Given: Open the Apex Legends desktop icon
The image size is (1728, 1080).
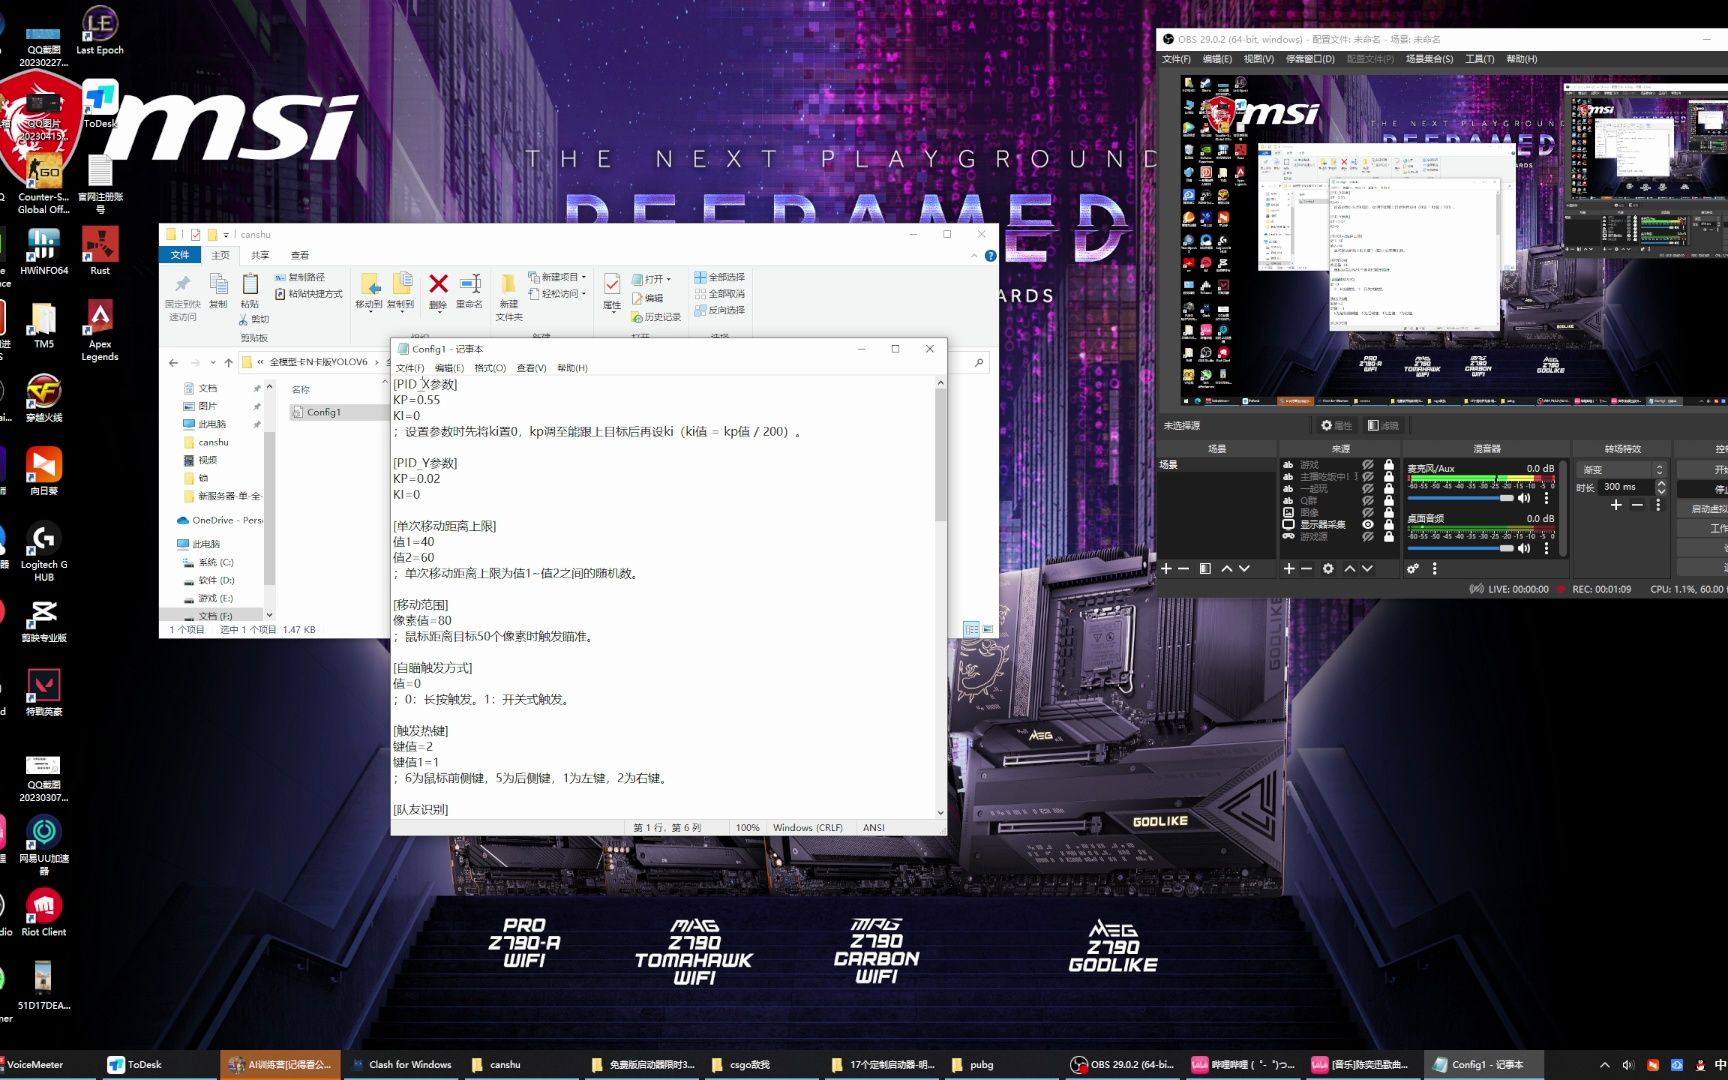Looking at the screenshot, I should (x=99, y=331).
